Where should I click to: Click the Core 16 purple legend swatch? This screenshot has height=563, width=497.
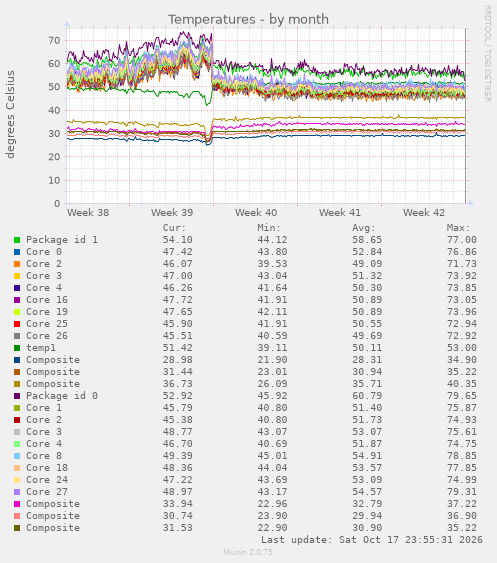(17, 300)
